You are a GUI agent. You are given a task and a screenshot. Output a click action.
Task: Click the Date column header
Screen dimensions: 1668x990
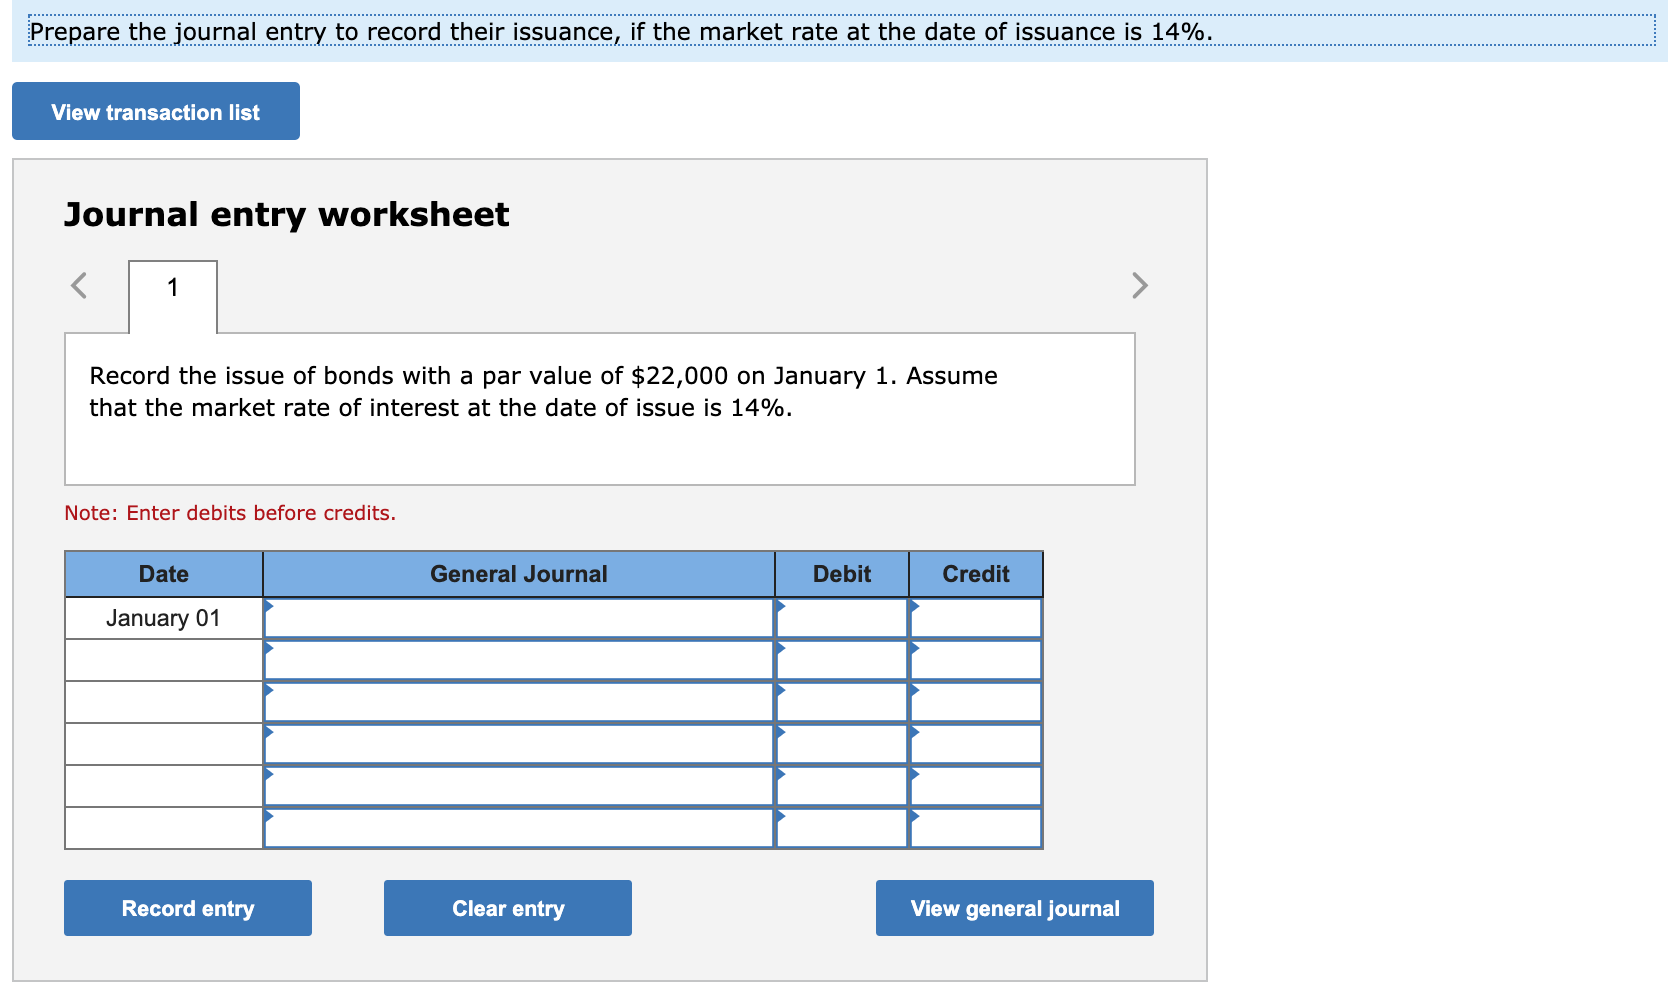click(163, 573)
